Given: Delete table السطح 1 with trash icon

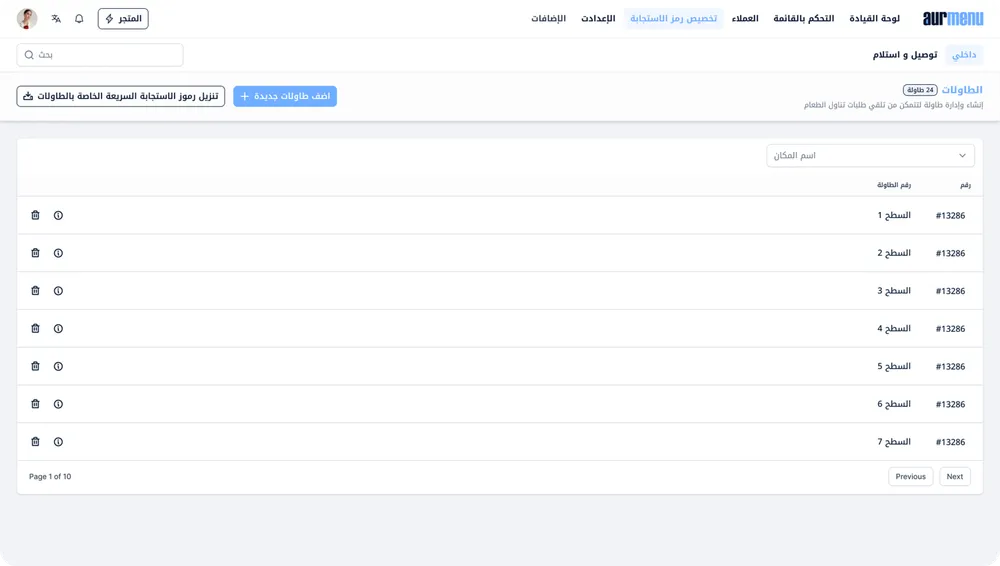Looking at the screenshot, I should pos(36,215).
